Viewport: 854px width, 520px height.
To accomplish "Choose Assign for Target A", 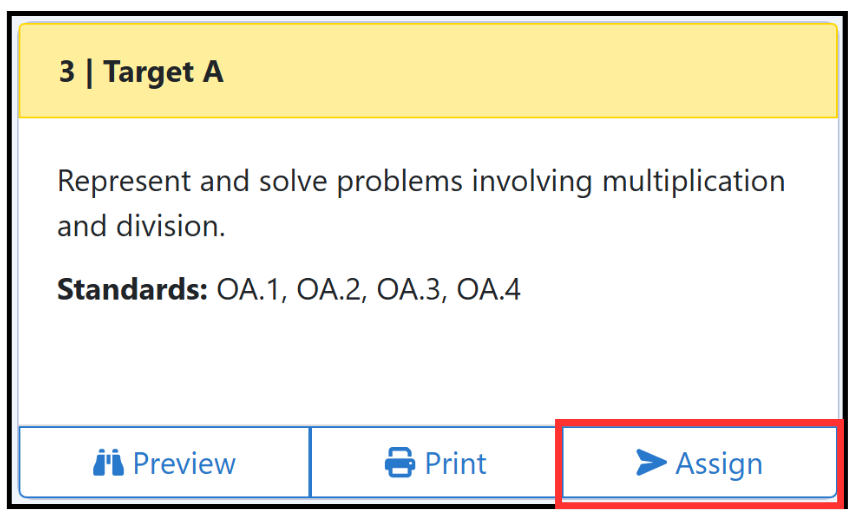I will pyautogui.click(x=699, y=462).
